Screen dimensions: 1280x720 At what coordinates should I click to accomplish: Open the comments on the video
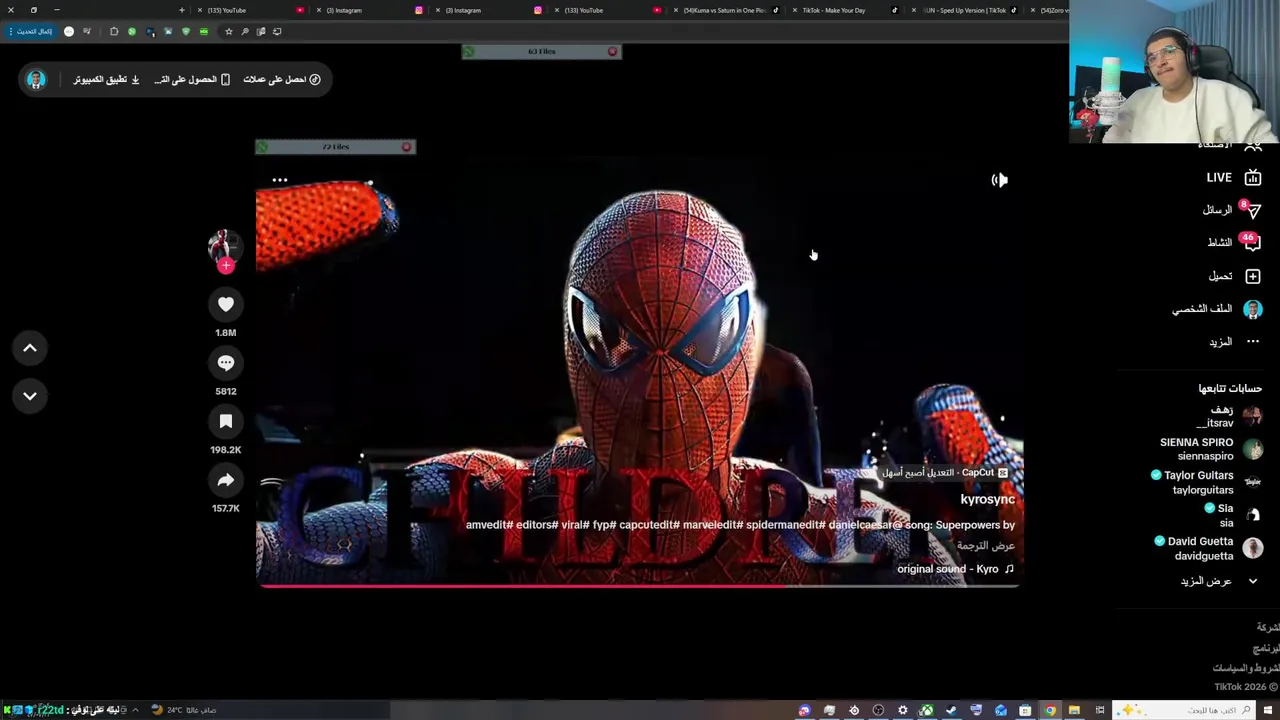[226, 363]
